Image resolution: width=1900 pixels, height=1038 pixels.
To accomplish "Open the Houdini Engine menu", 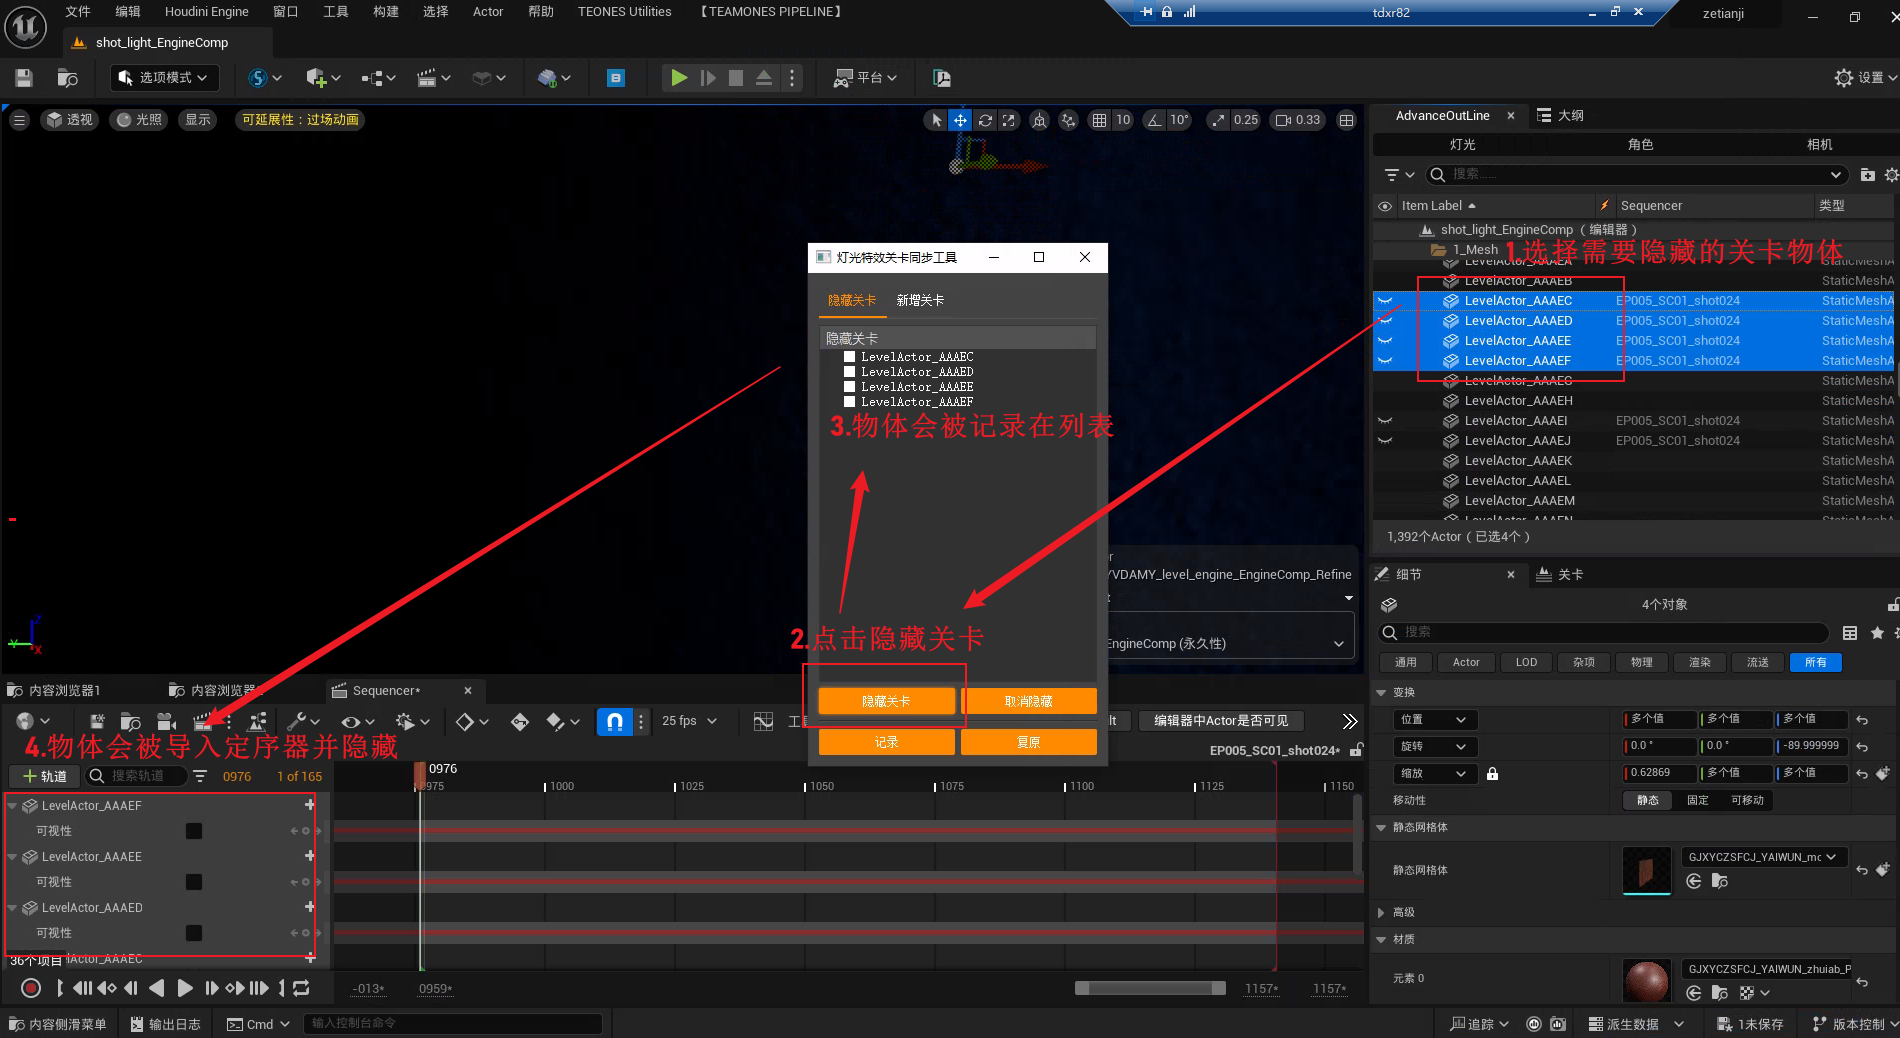I will tap(206, 12).
